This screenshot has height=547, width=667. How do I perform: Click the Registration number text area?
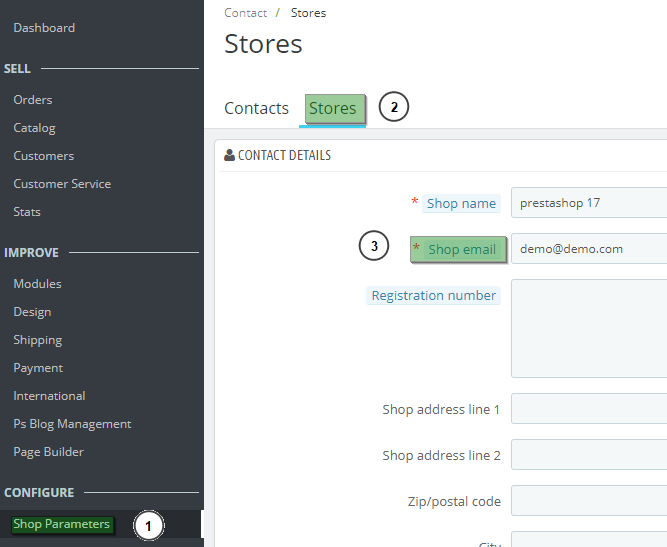point(588,328)
